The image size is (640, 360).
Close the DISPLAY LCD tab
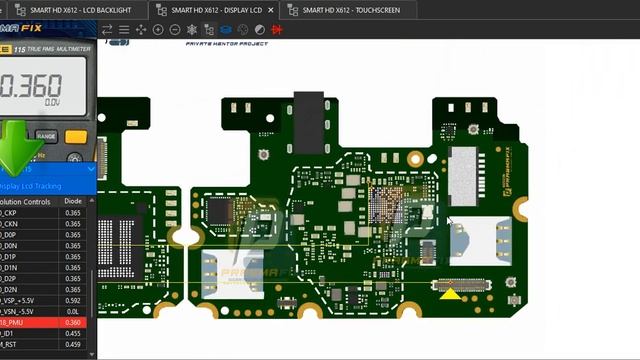(271, 10)
